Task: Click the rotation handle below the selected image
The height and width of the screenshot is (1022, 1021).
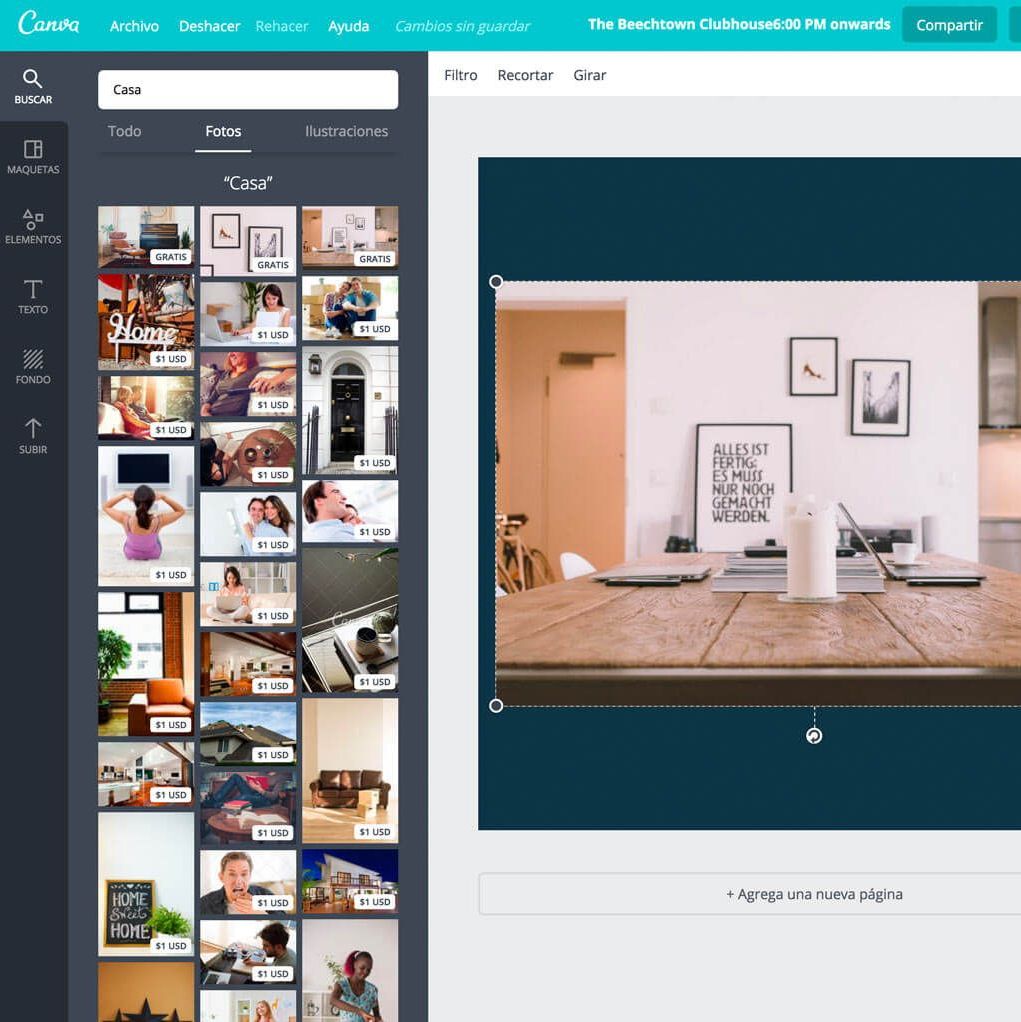Action: click(x=813, y=735)
